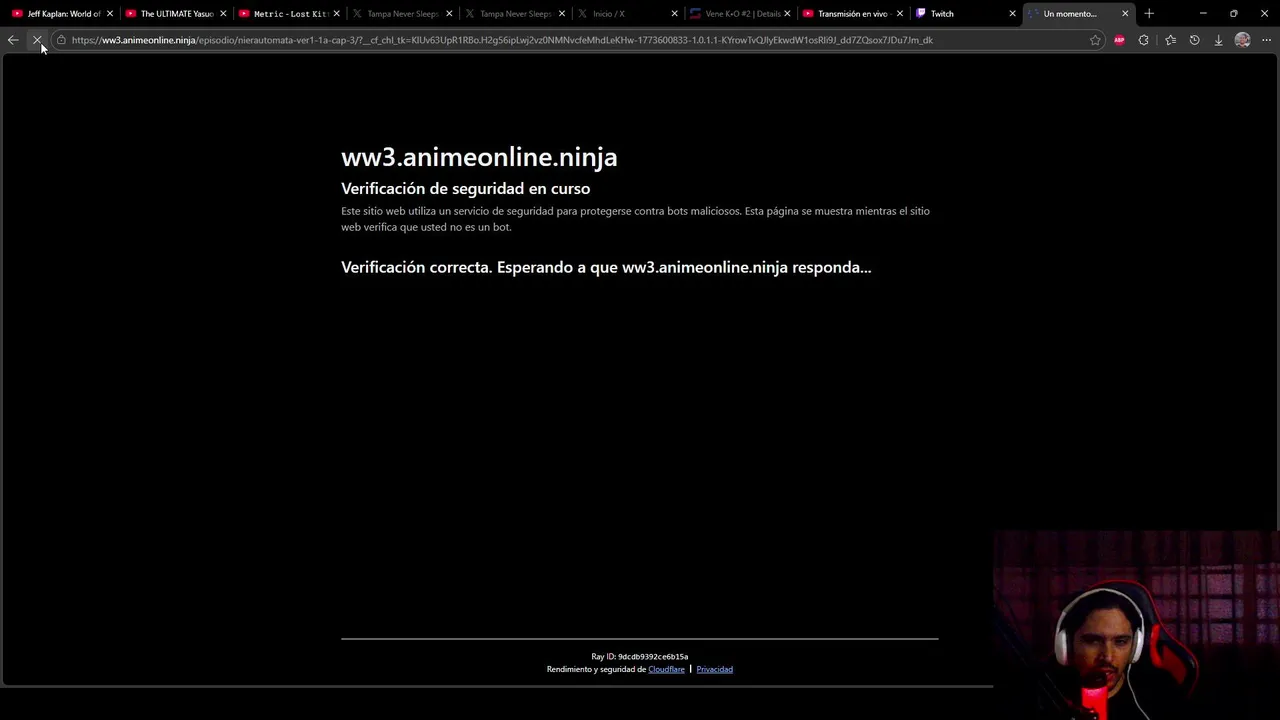Open a new tab with plus button
The height and width of the screenshot is (720, 1280).
click(x=1149, y=14)
